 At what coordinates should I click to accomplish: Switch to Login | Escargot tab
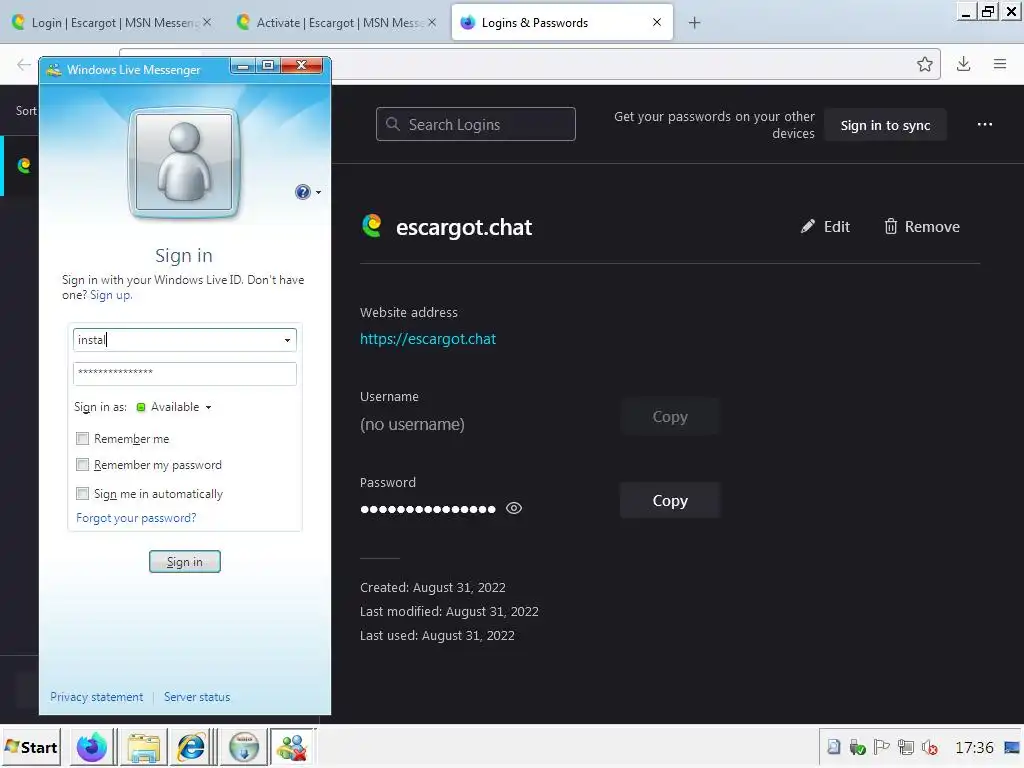111,22
